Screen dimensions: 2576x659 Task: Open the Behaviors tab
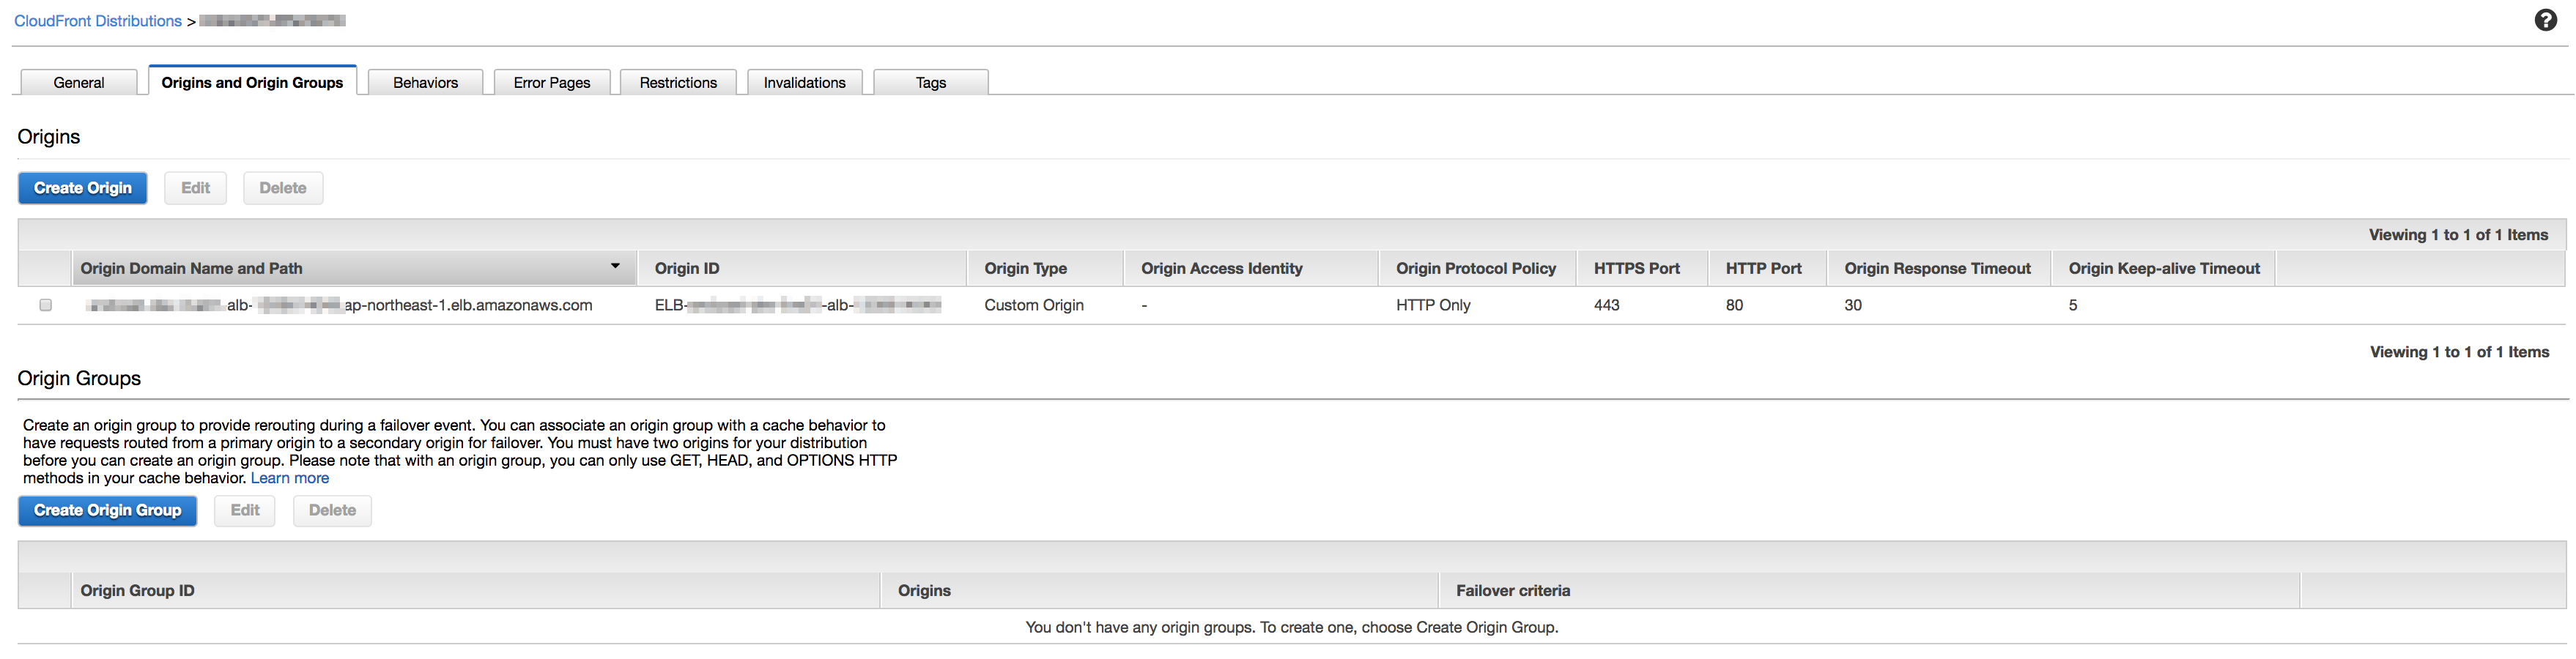[425, 82]
